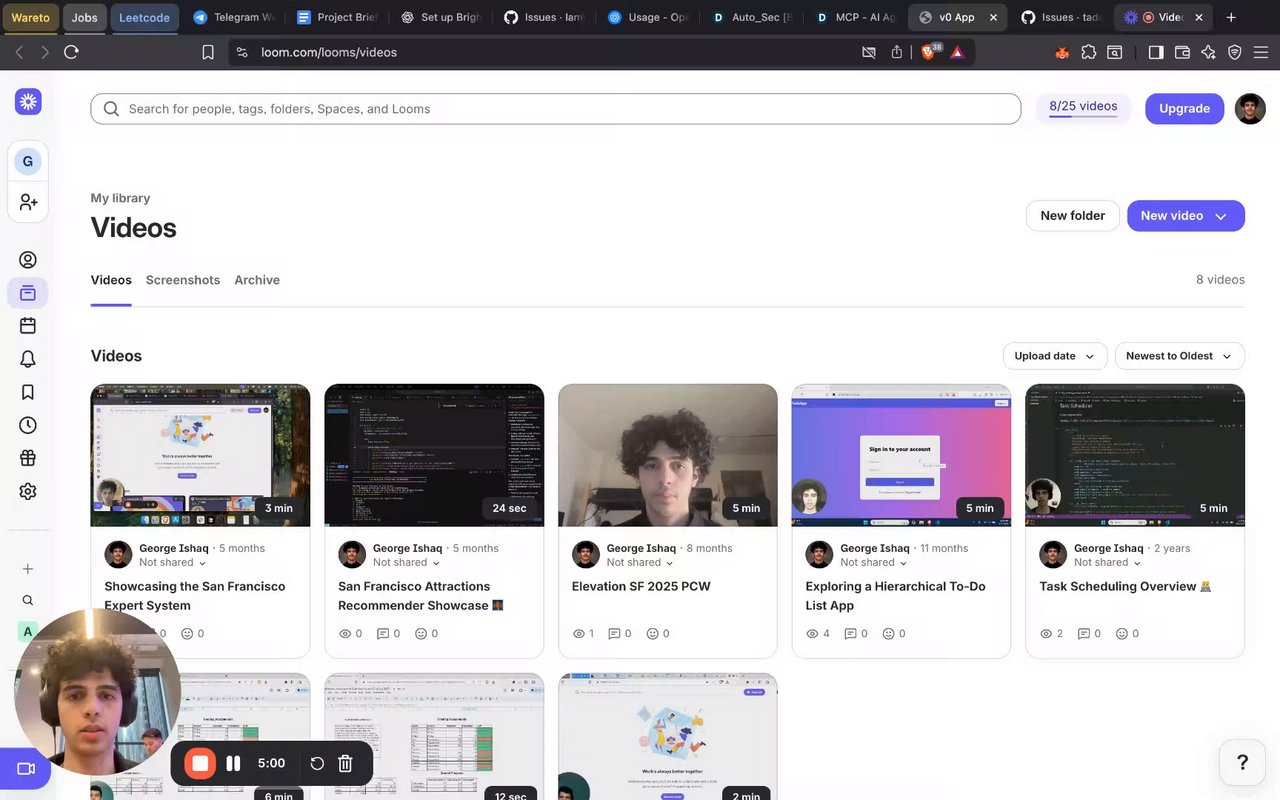This screenshot has width=1280, height=800.
Task: Click reactions emoji on Task Scheduling video
Action: coord(1127,634)
